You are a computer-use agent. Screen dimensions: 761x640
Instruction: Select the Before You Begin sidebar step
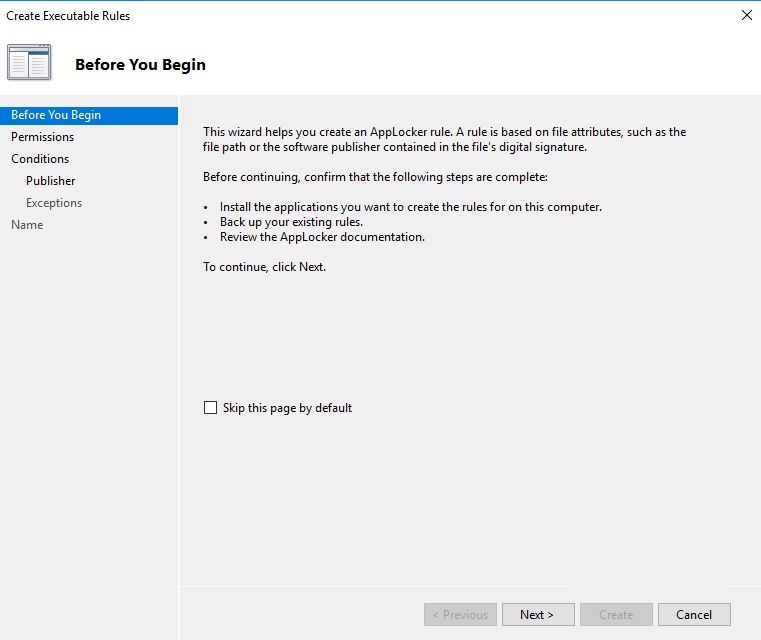[56, 115]
